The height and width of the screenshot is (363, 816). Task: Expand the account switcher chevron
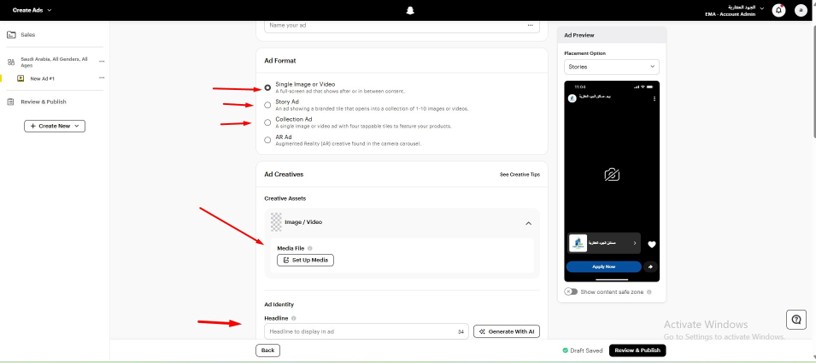click(762, 8)
